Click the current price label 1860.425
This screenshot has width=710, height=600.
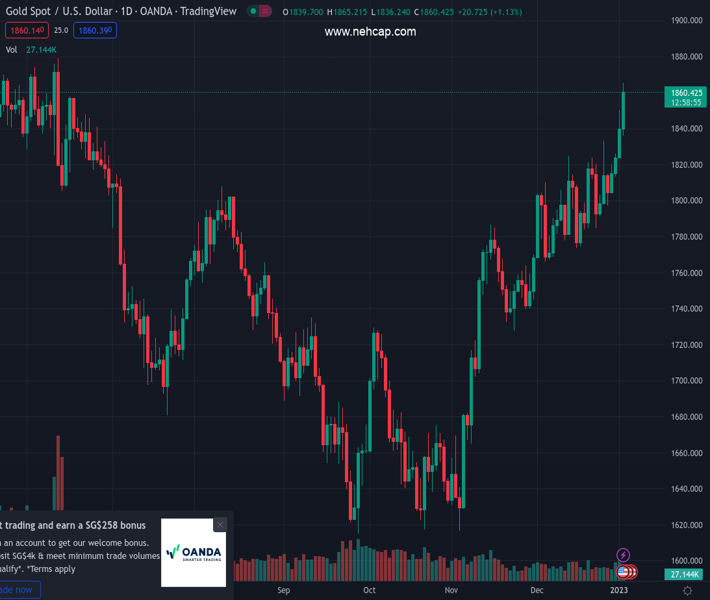point(685,92)
